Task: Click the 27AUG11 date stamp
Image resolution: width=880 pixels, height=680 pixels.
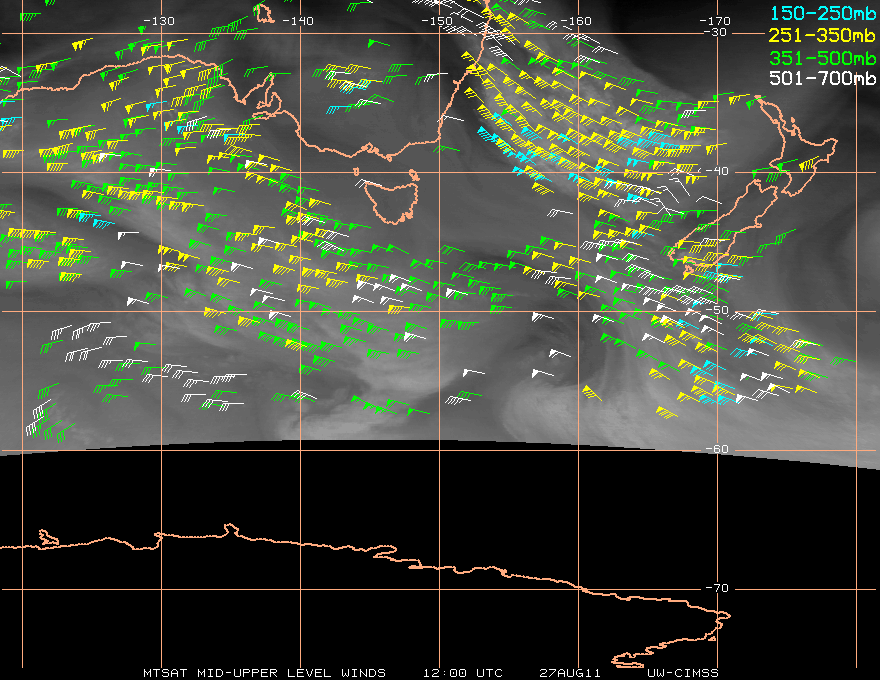Action: pyautogui.click(x=570, y=673)
